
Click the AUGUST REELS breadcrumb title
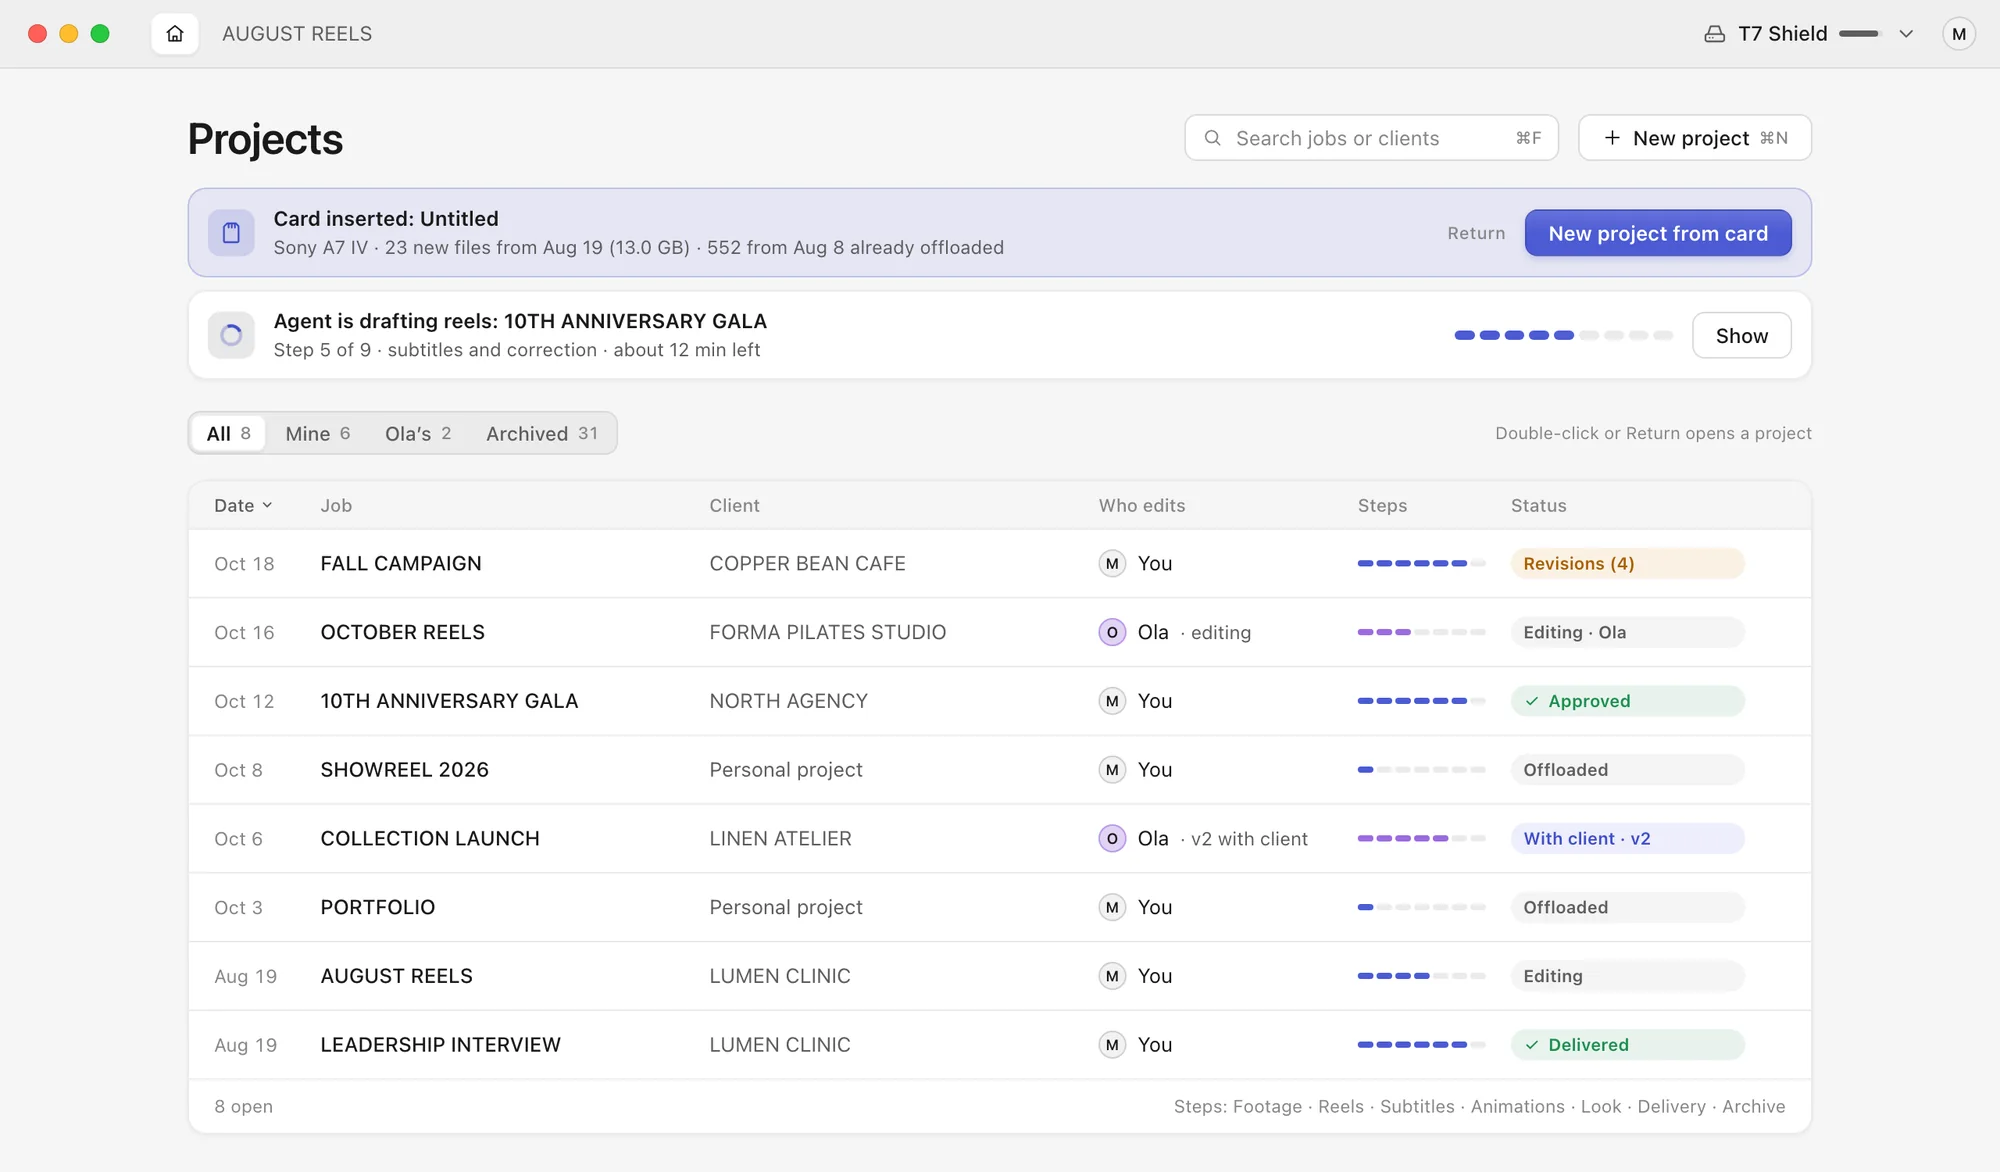tap(297, 34)
